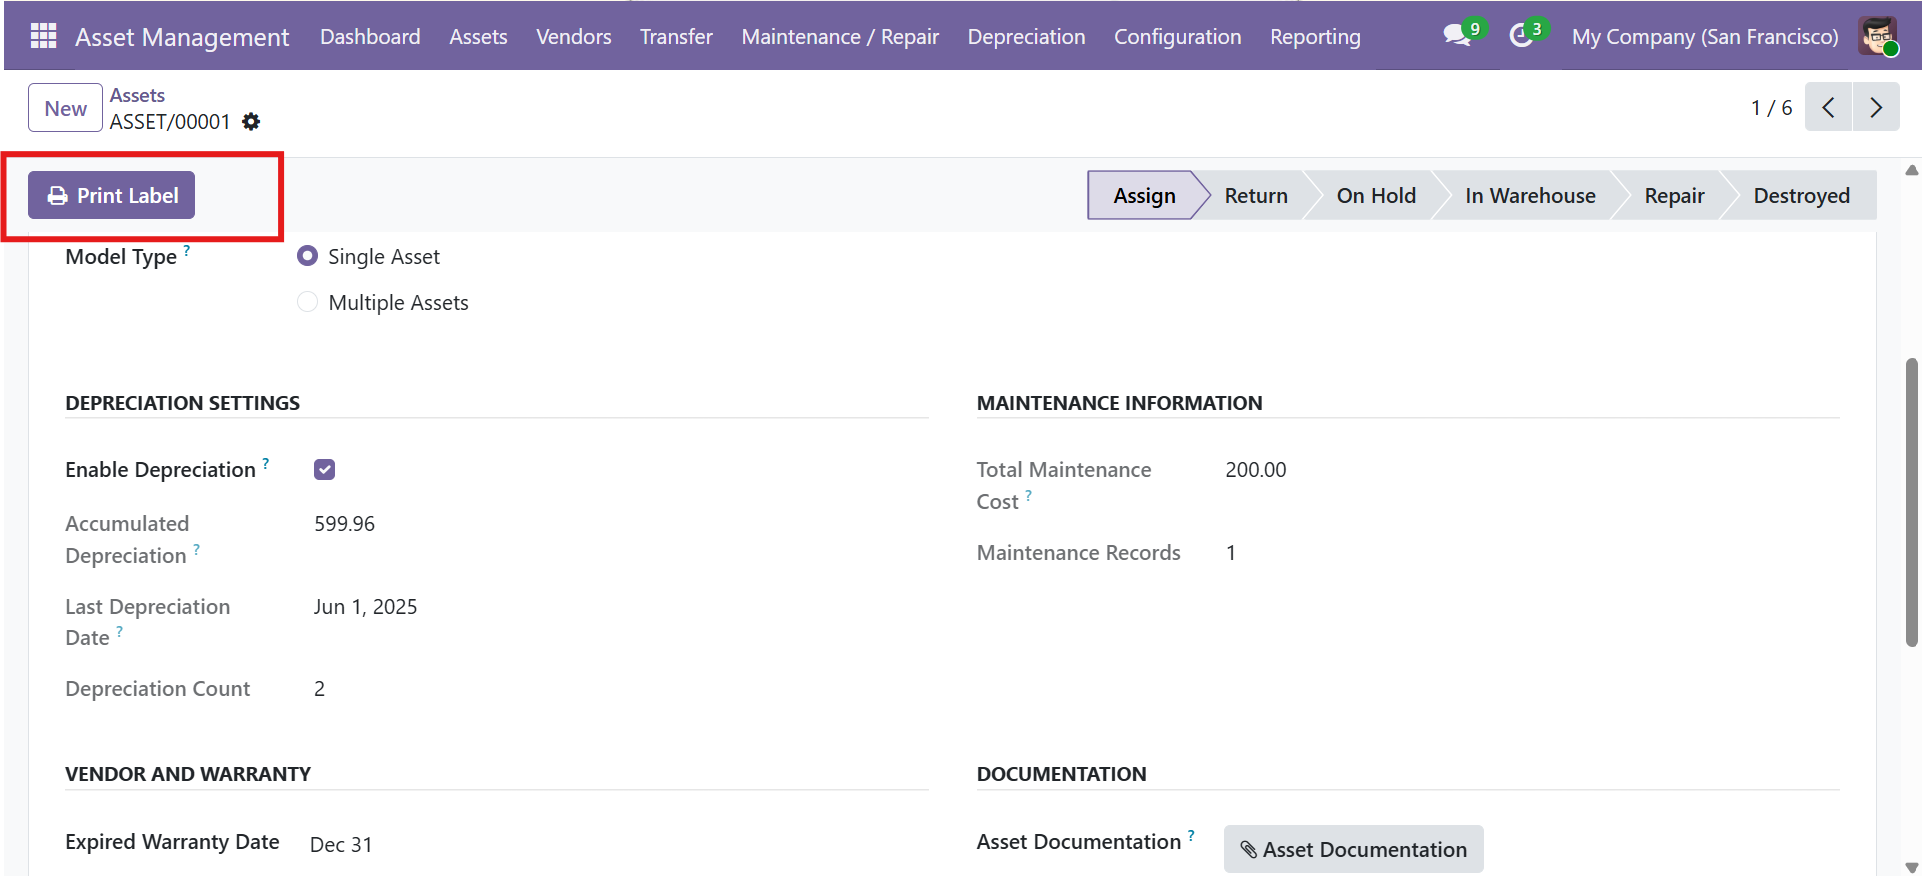Click the record pager 1 / 6
Viewport: 1922px width, 876px height.
[1771, 107]
